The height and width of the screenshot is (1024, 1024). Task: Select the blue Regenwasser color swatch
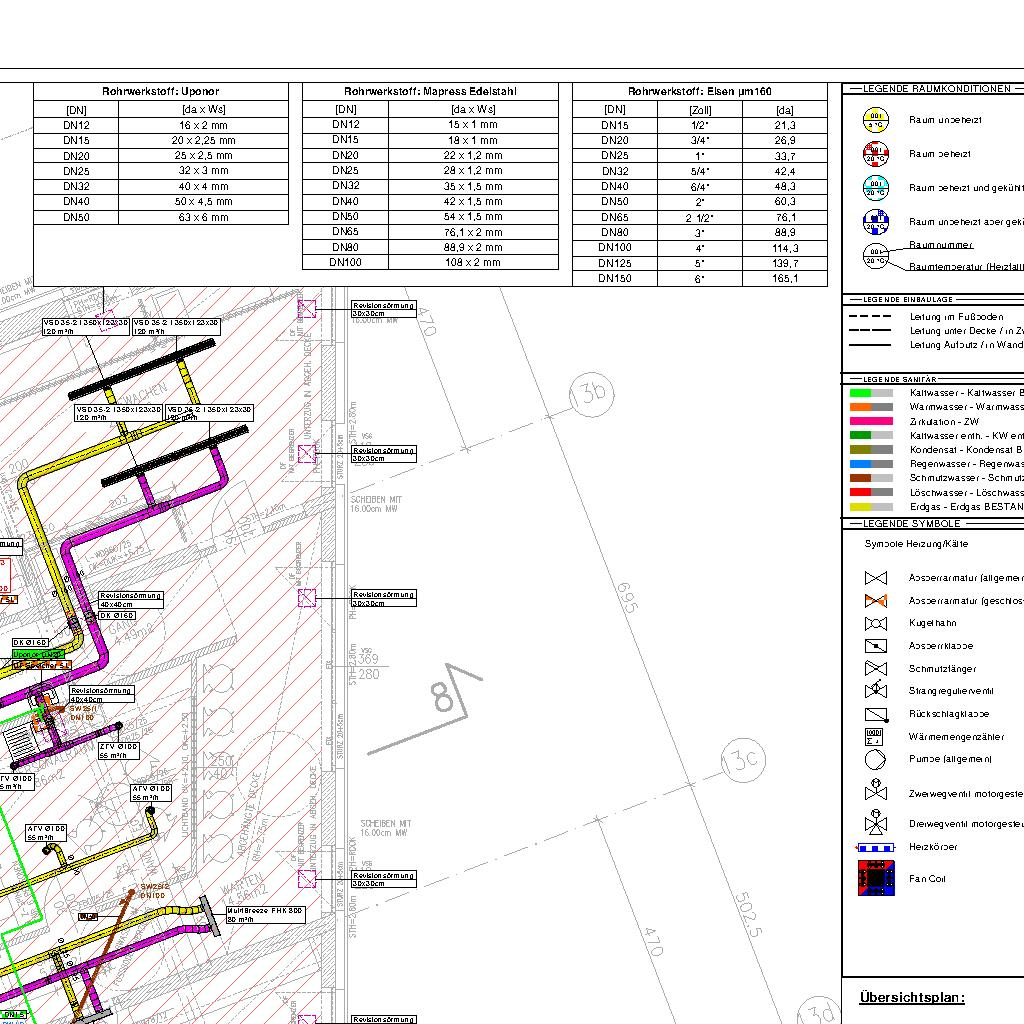point(870,464)
